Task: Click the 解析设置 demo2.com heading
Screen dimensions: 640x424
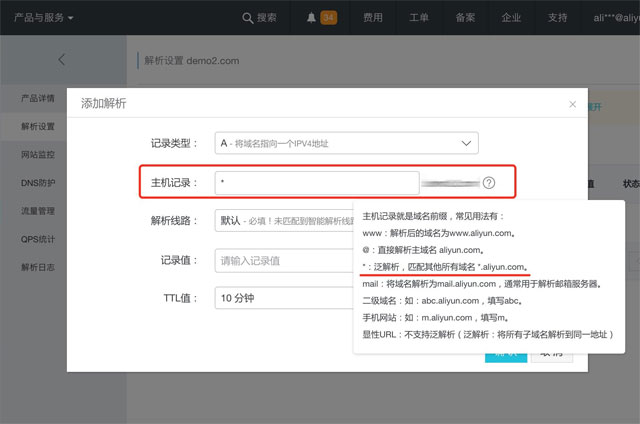Action: coord(191,61)
